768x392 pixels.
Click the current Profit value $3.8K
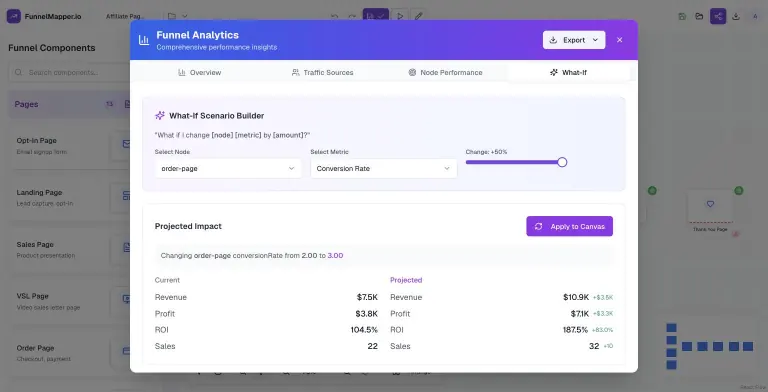[367, 314]
